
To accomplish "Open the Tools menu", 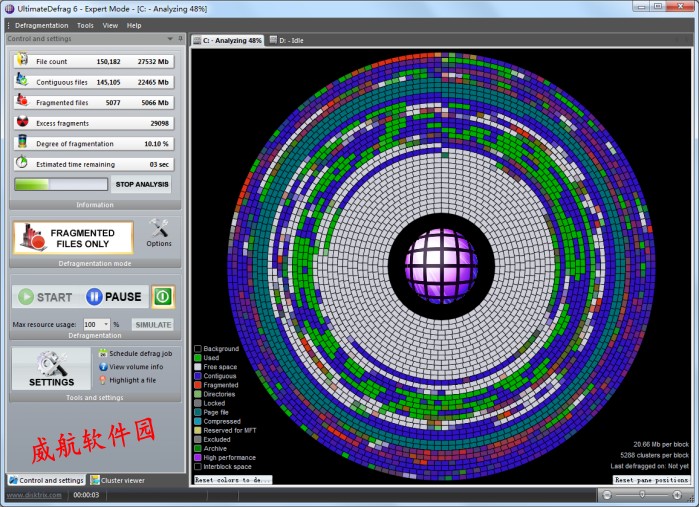I will [x=85, y=25].
